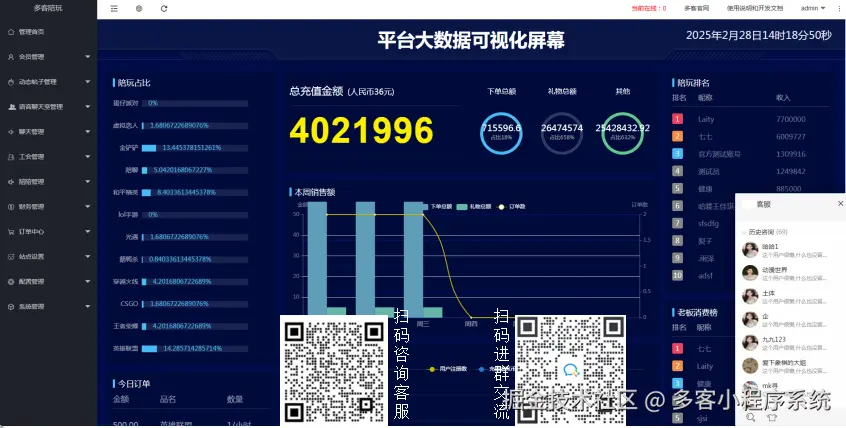Screen dimensions: 846x428
Task: Click the avatar of 爱下象棋的大姐
Action: pos(750,366)
